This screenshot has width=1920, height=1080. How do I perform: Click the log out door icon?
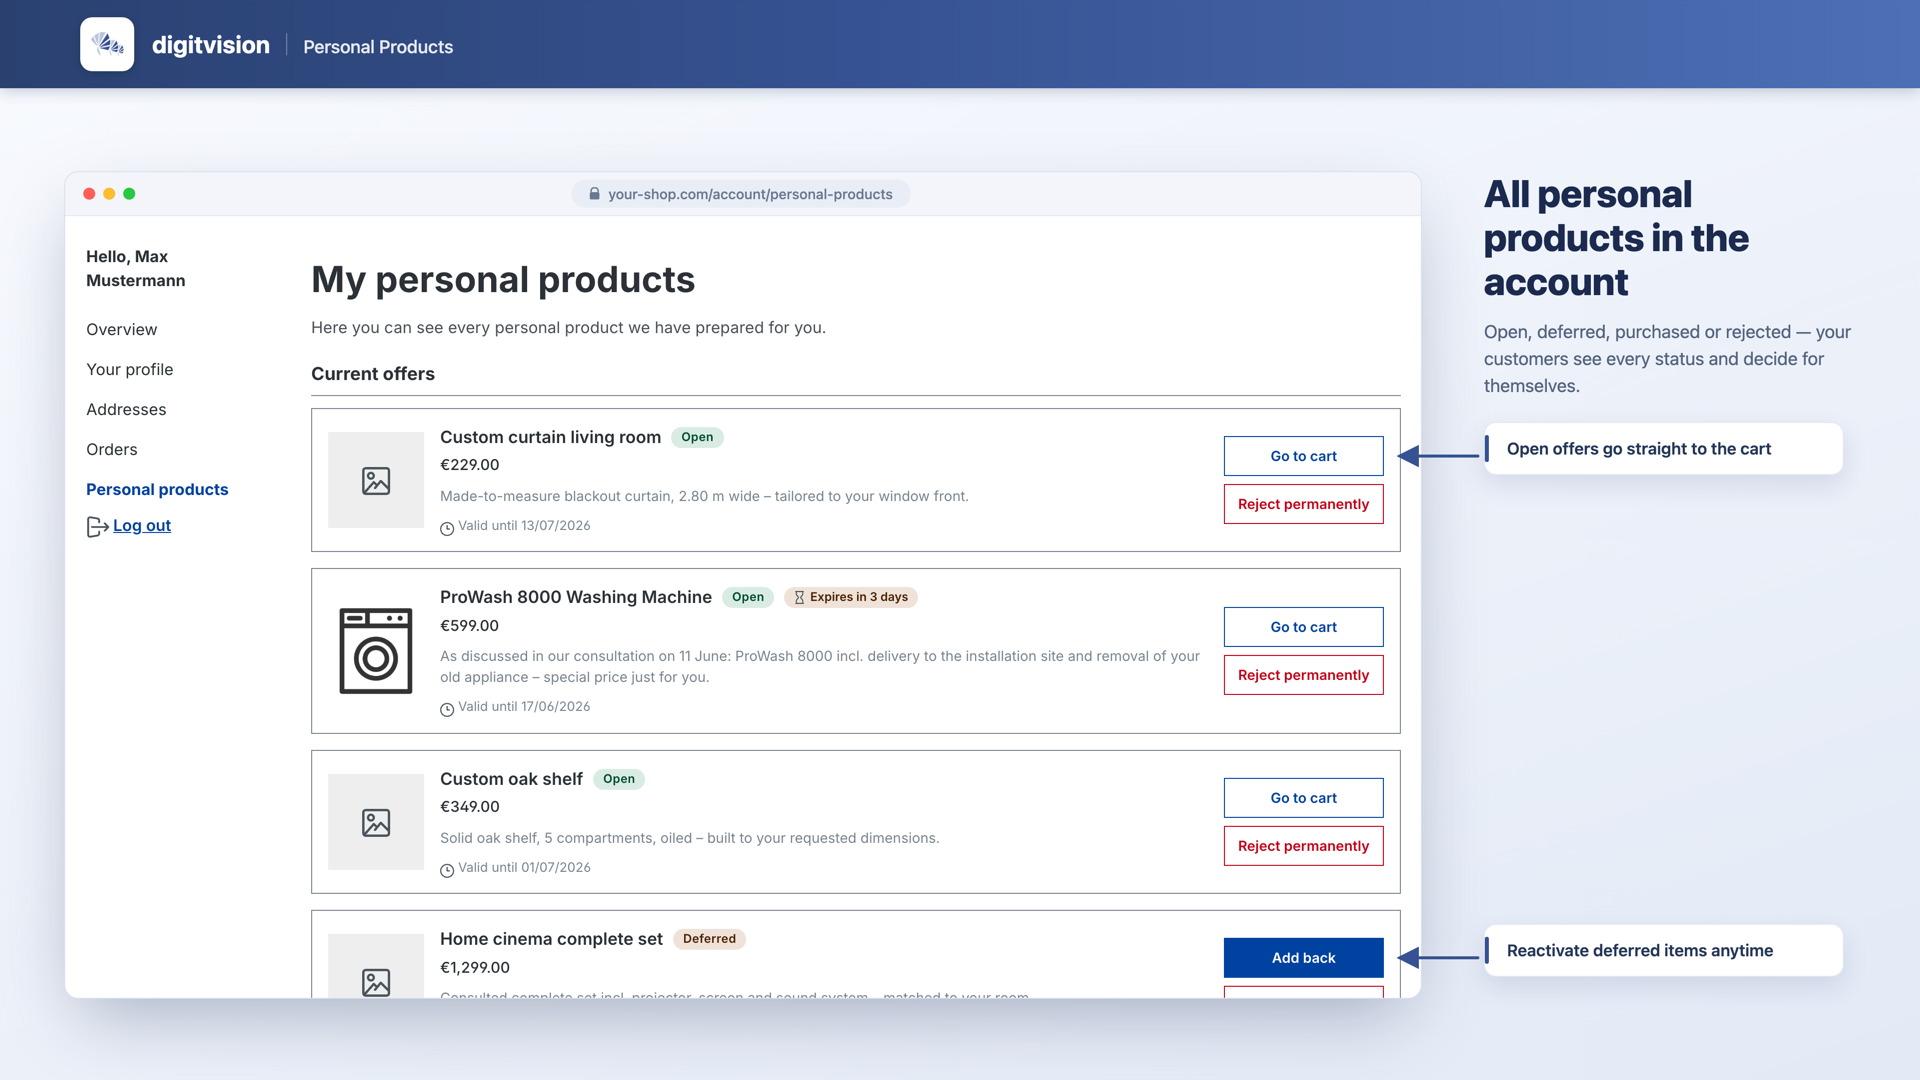[97, 526]
